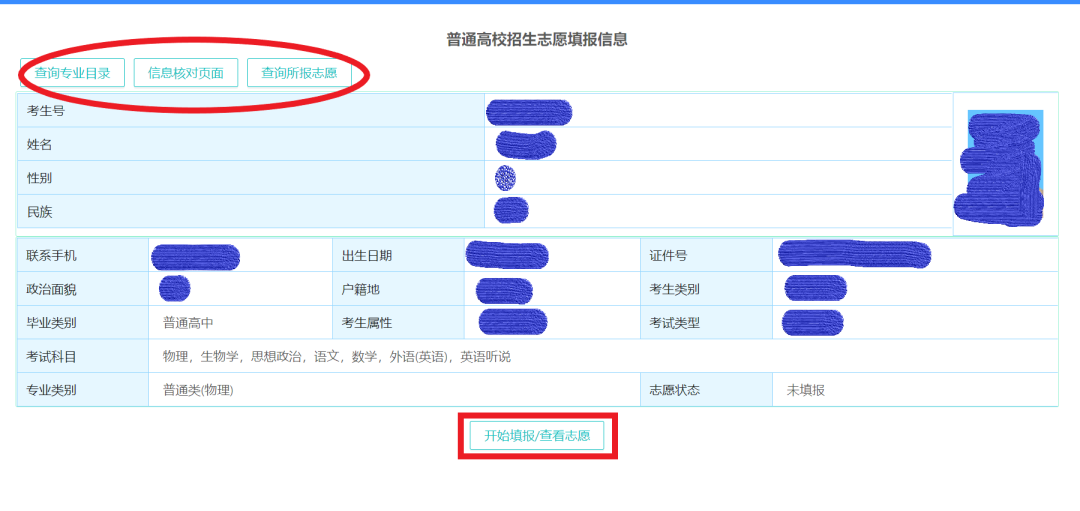Click the 考生类别 label cell
The height and width of the screenshot is (511, 1080).
(x=707, y=289)
